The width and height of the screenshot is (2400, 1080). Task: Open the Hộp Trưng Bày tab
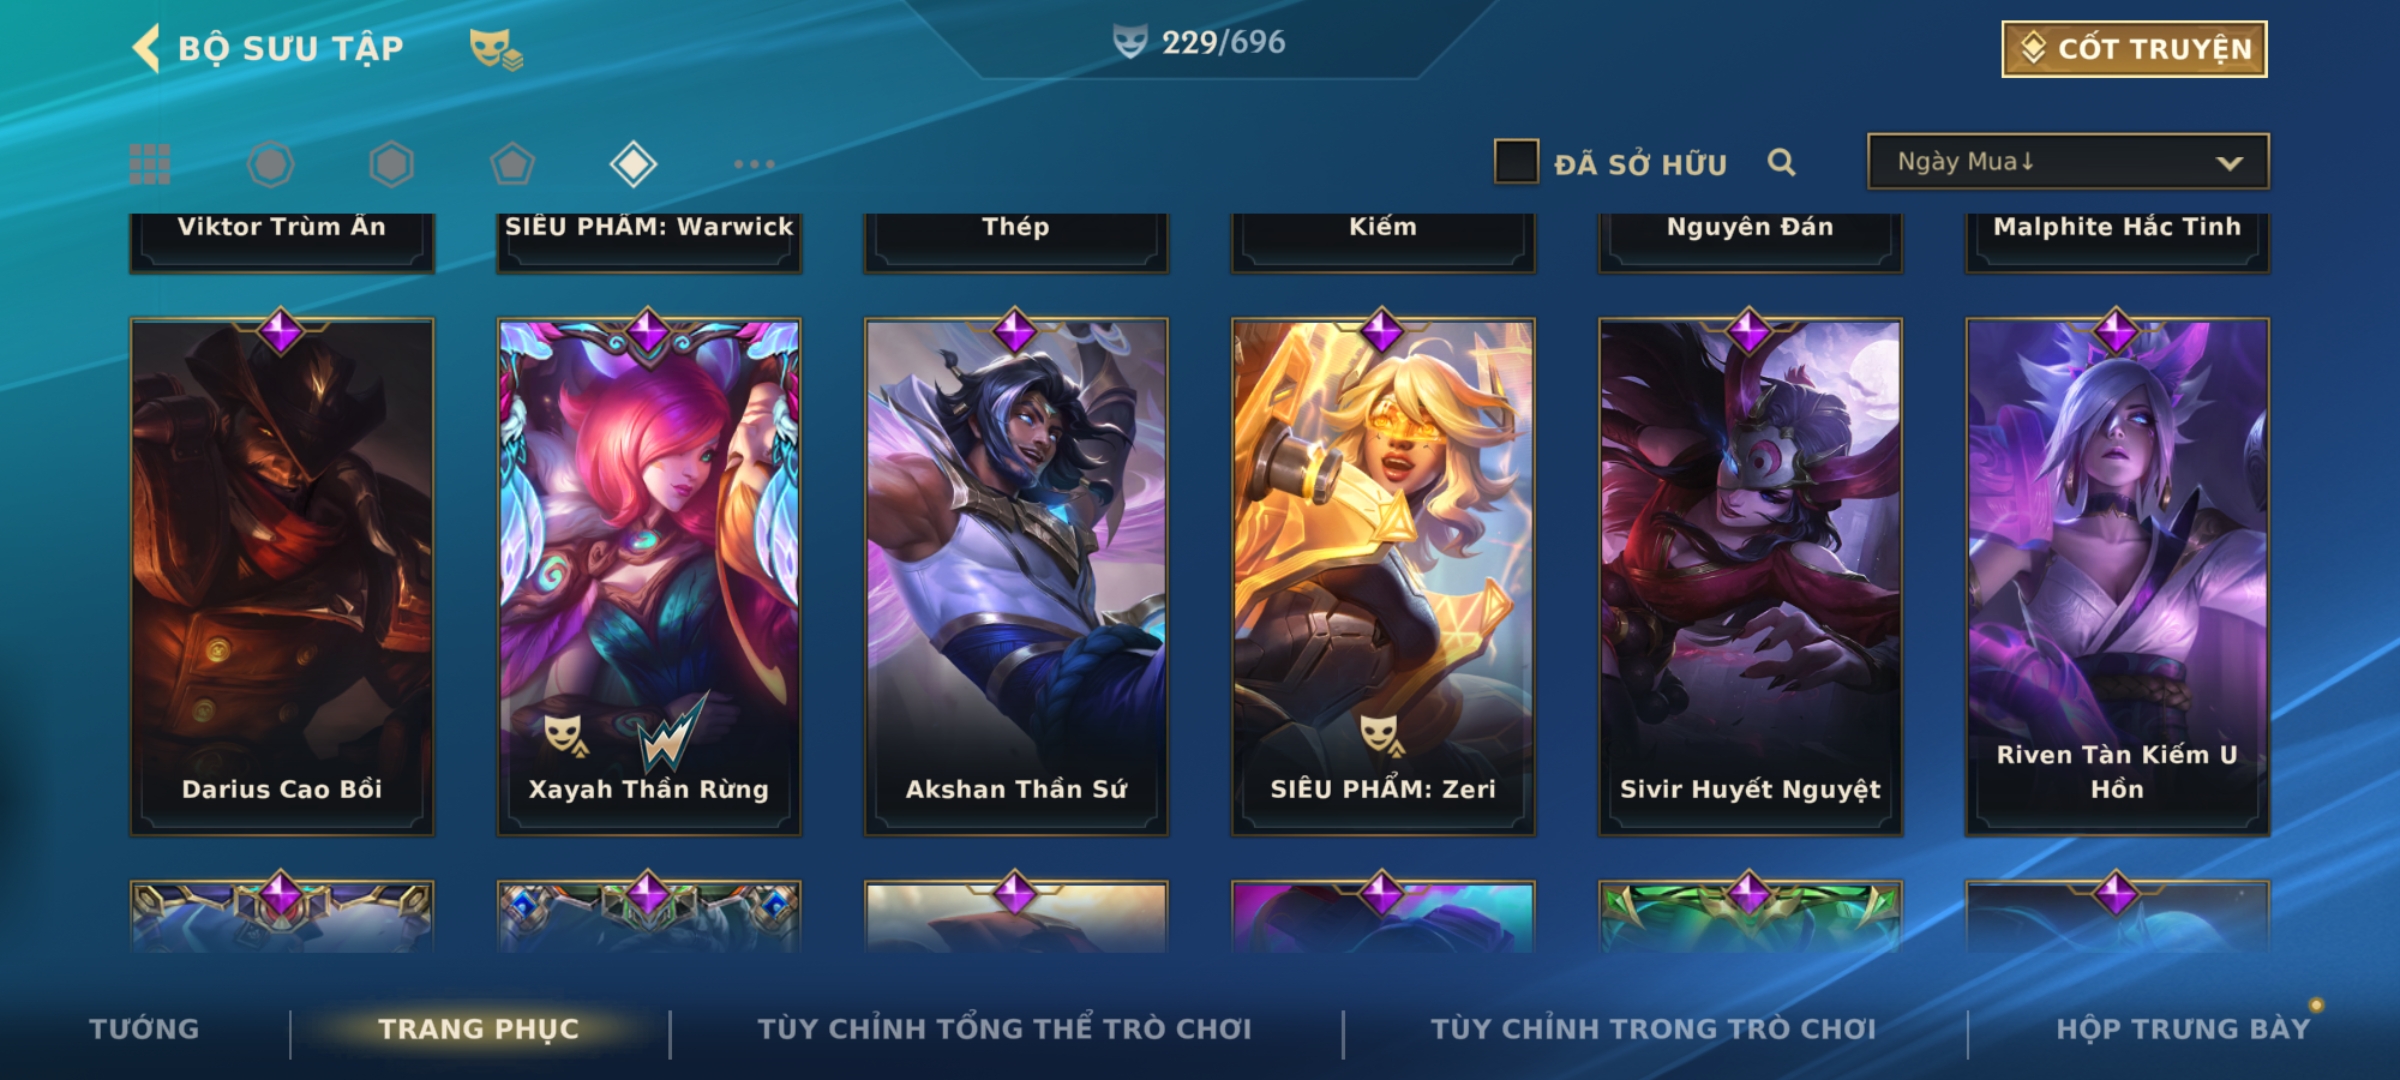pyautogui.click(x=2183, y=1029)
